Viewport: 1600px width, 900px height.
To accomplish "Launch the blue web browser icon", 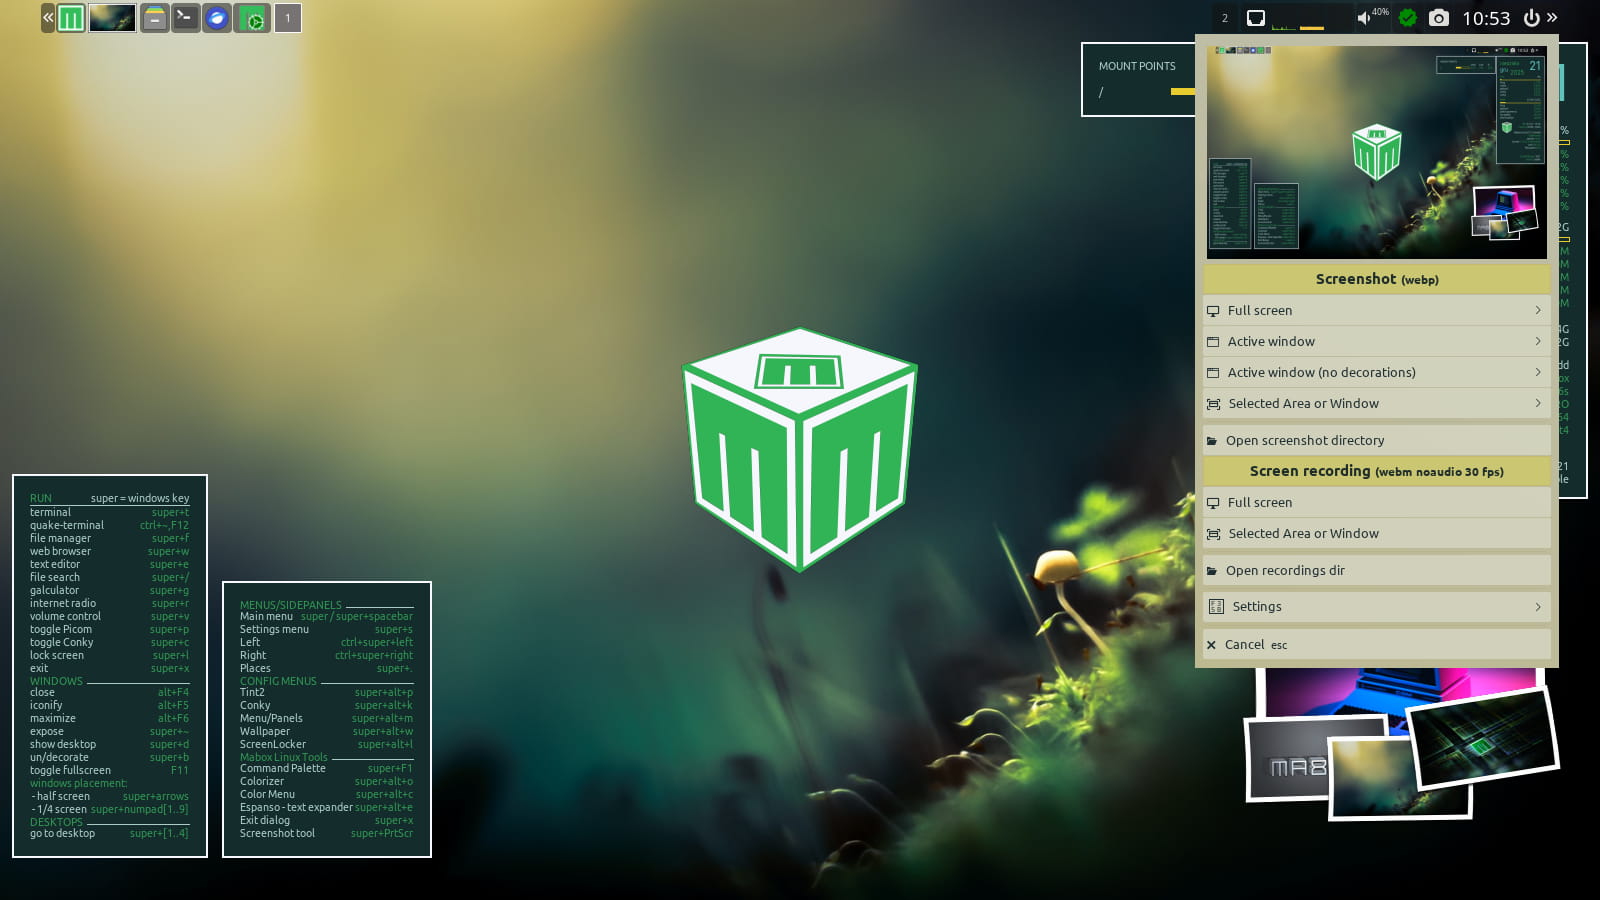I will 217,18.
